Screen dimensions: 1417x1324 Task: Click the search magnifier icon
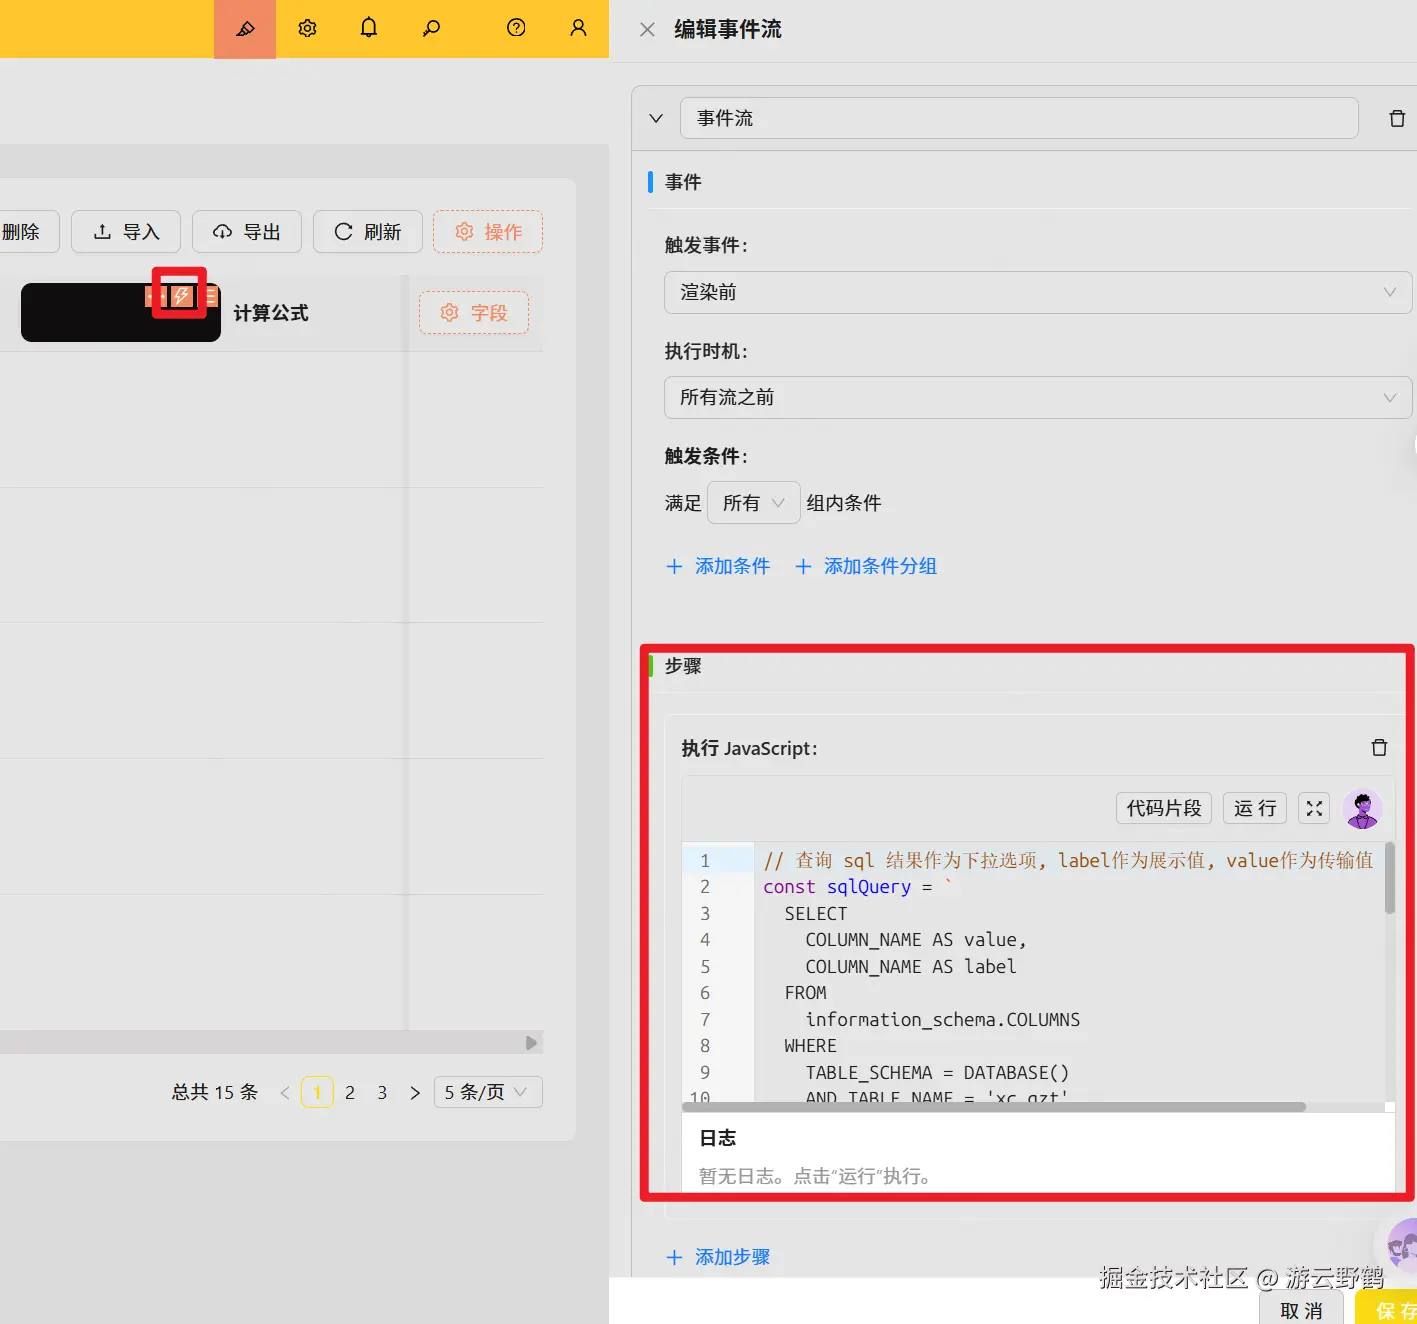click(431, 28)
